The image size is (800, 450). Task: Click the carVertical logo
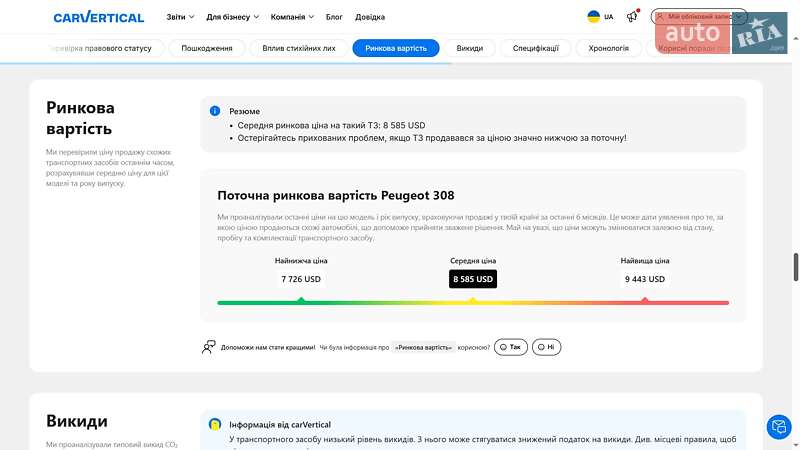tap(98, 17)
